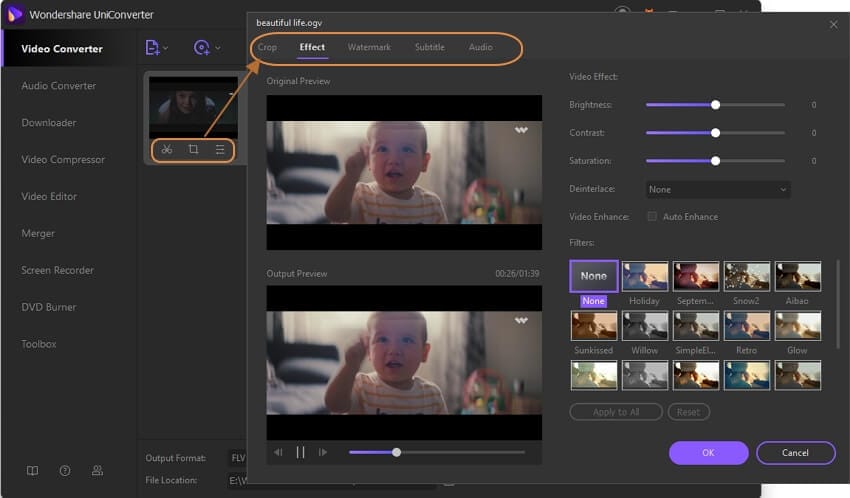Open the user account icon
Image resolution: width=850 pixels, height=498 pixels.
[x=97, y=470]
